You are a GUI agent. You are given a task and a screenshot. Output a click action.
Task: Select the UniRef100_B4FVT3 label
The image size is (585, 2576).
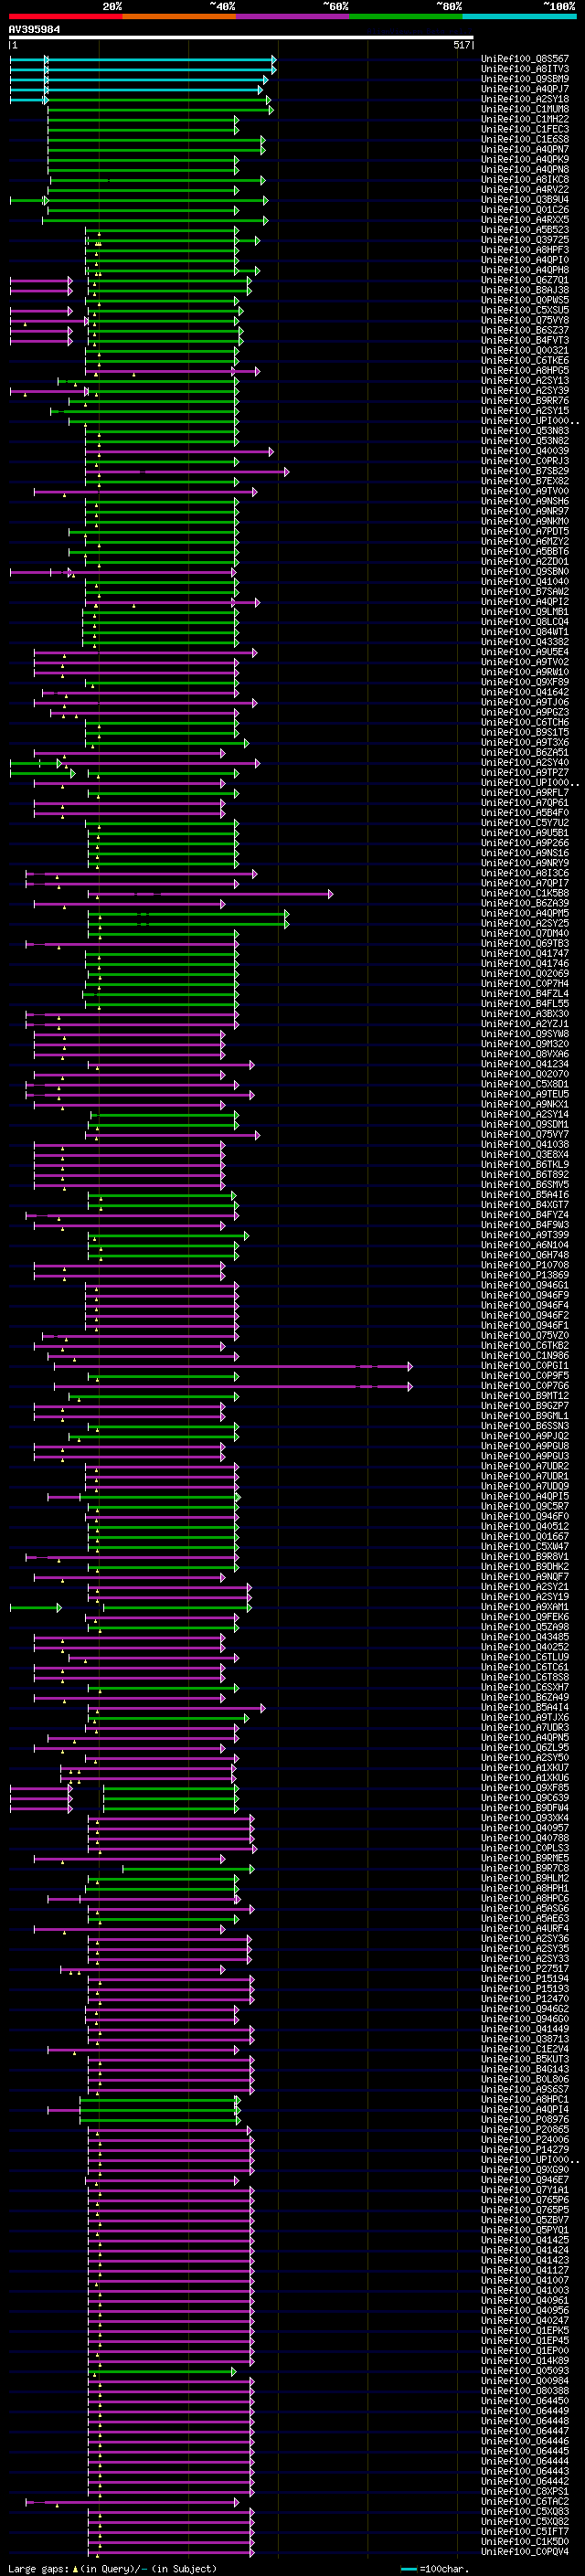point(525,340)
